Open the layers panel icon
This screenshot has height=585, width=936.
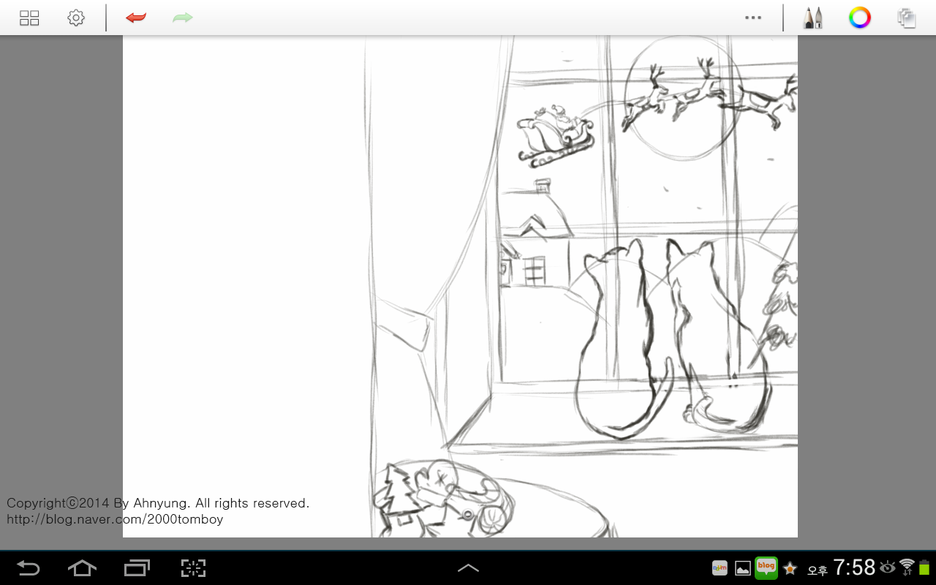coord(907,18)
